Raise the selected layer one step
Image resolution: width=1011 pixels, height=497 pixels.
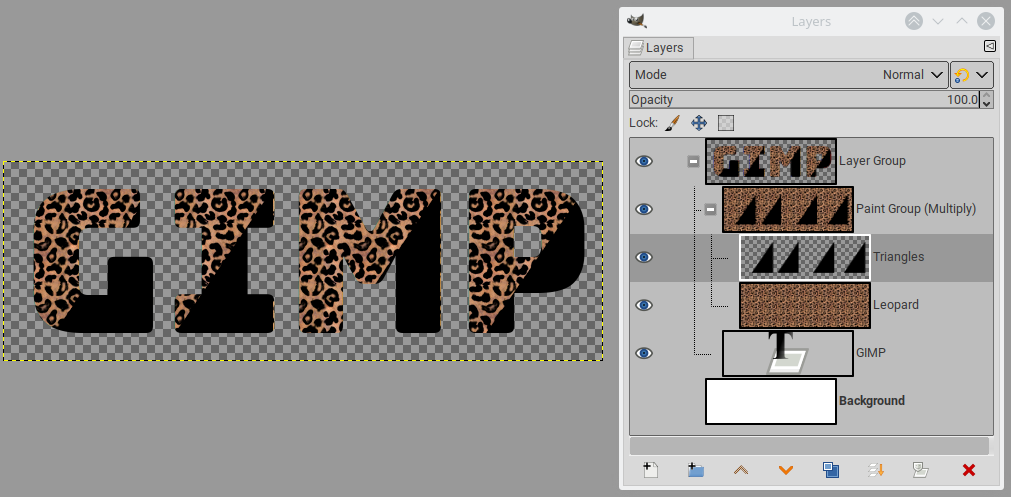click(741, 470)
